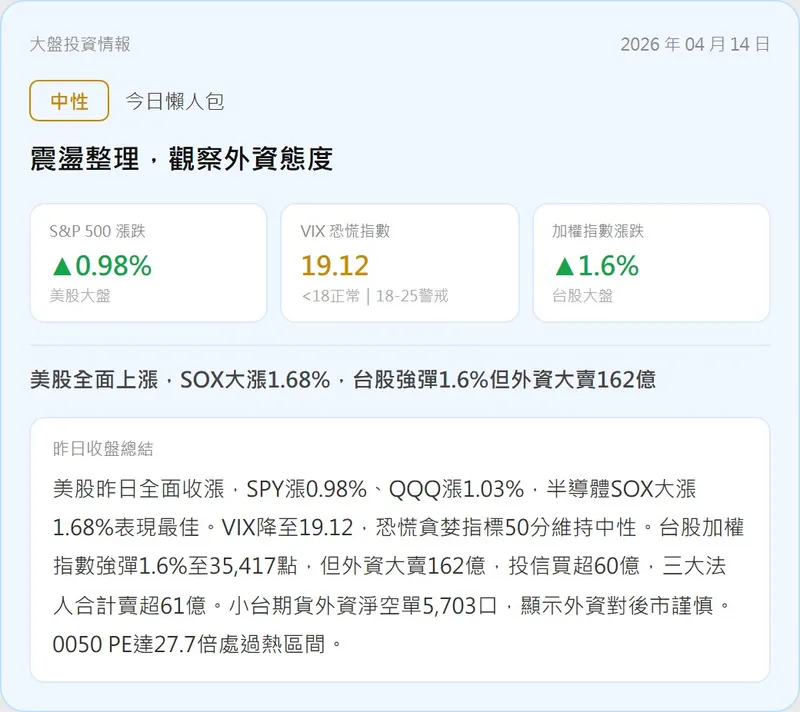This screenshot has width=800, height=712.
Task: Click the VIX value 19.12
Action: [x=335, y=266]
